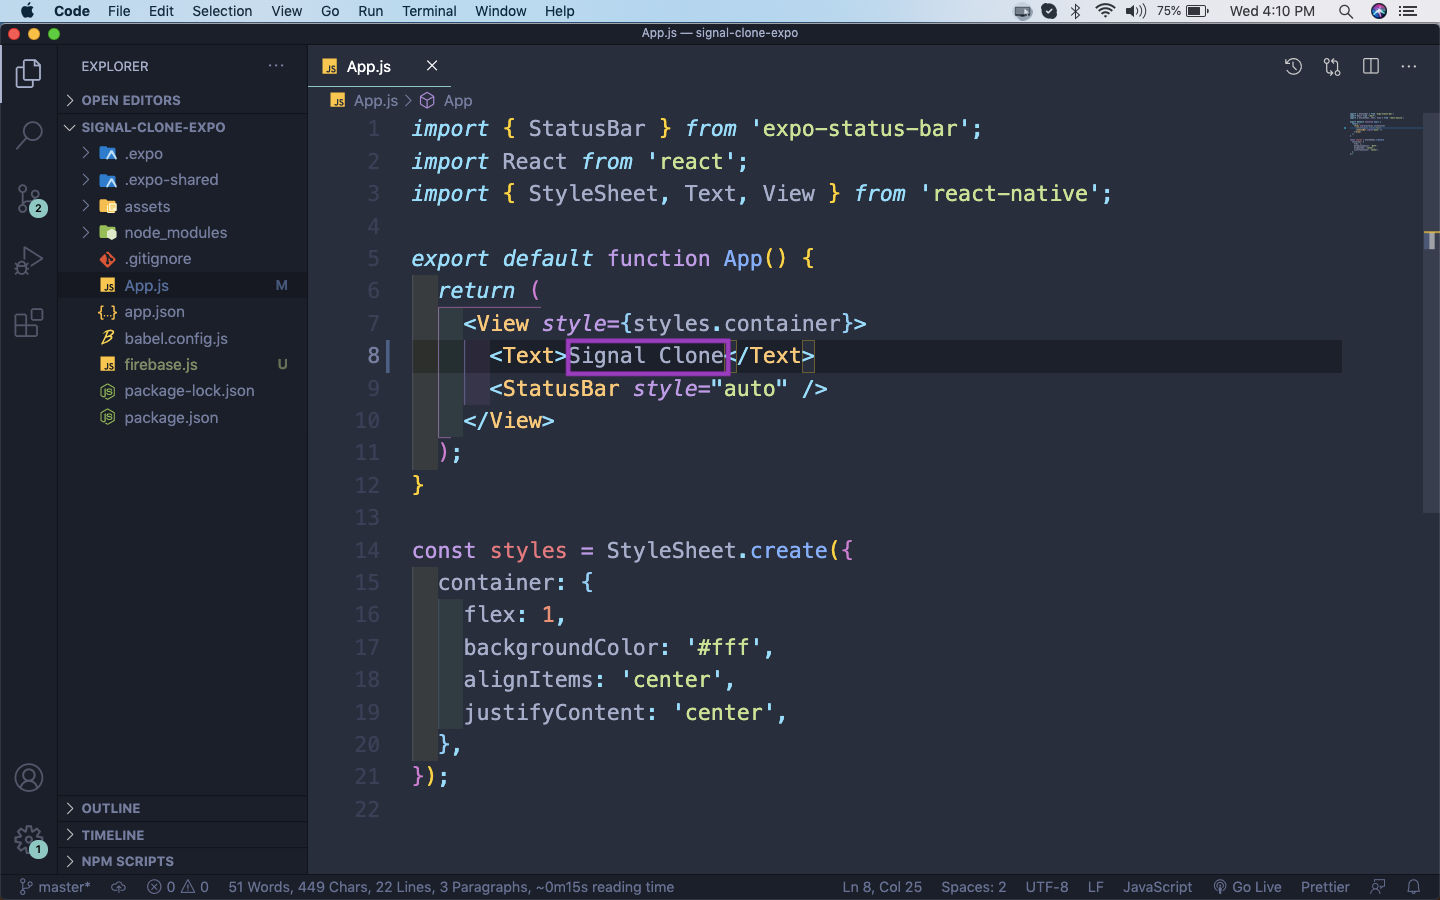Open the volume control in menu bar
The height and width of the screenshot is (900, 1440).
click(1136, 11)
